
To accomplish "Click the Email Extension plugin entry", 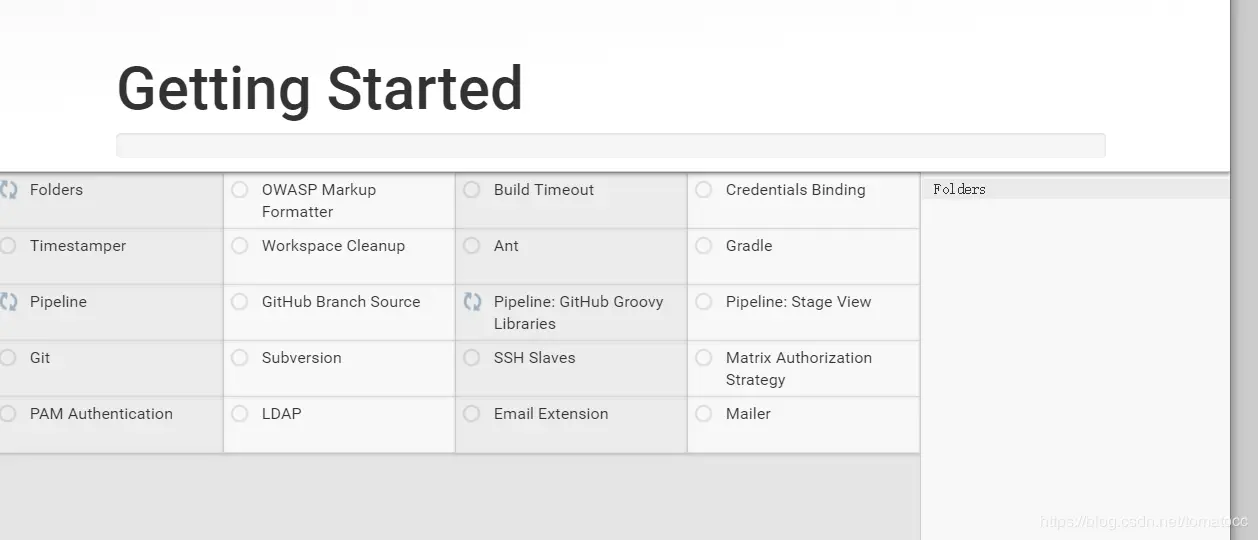I will point(550,414).
